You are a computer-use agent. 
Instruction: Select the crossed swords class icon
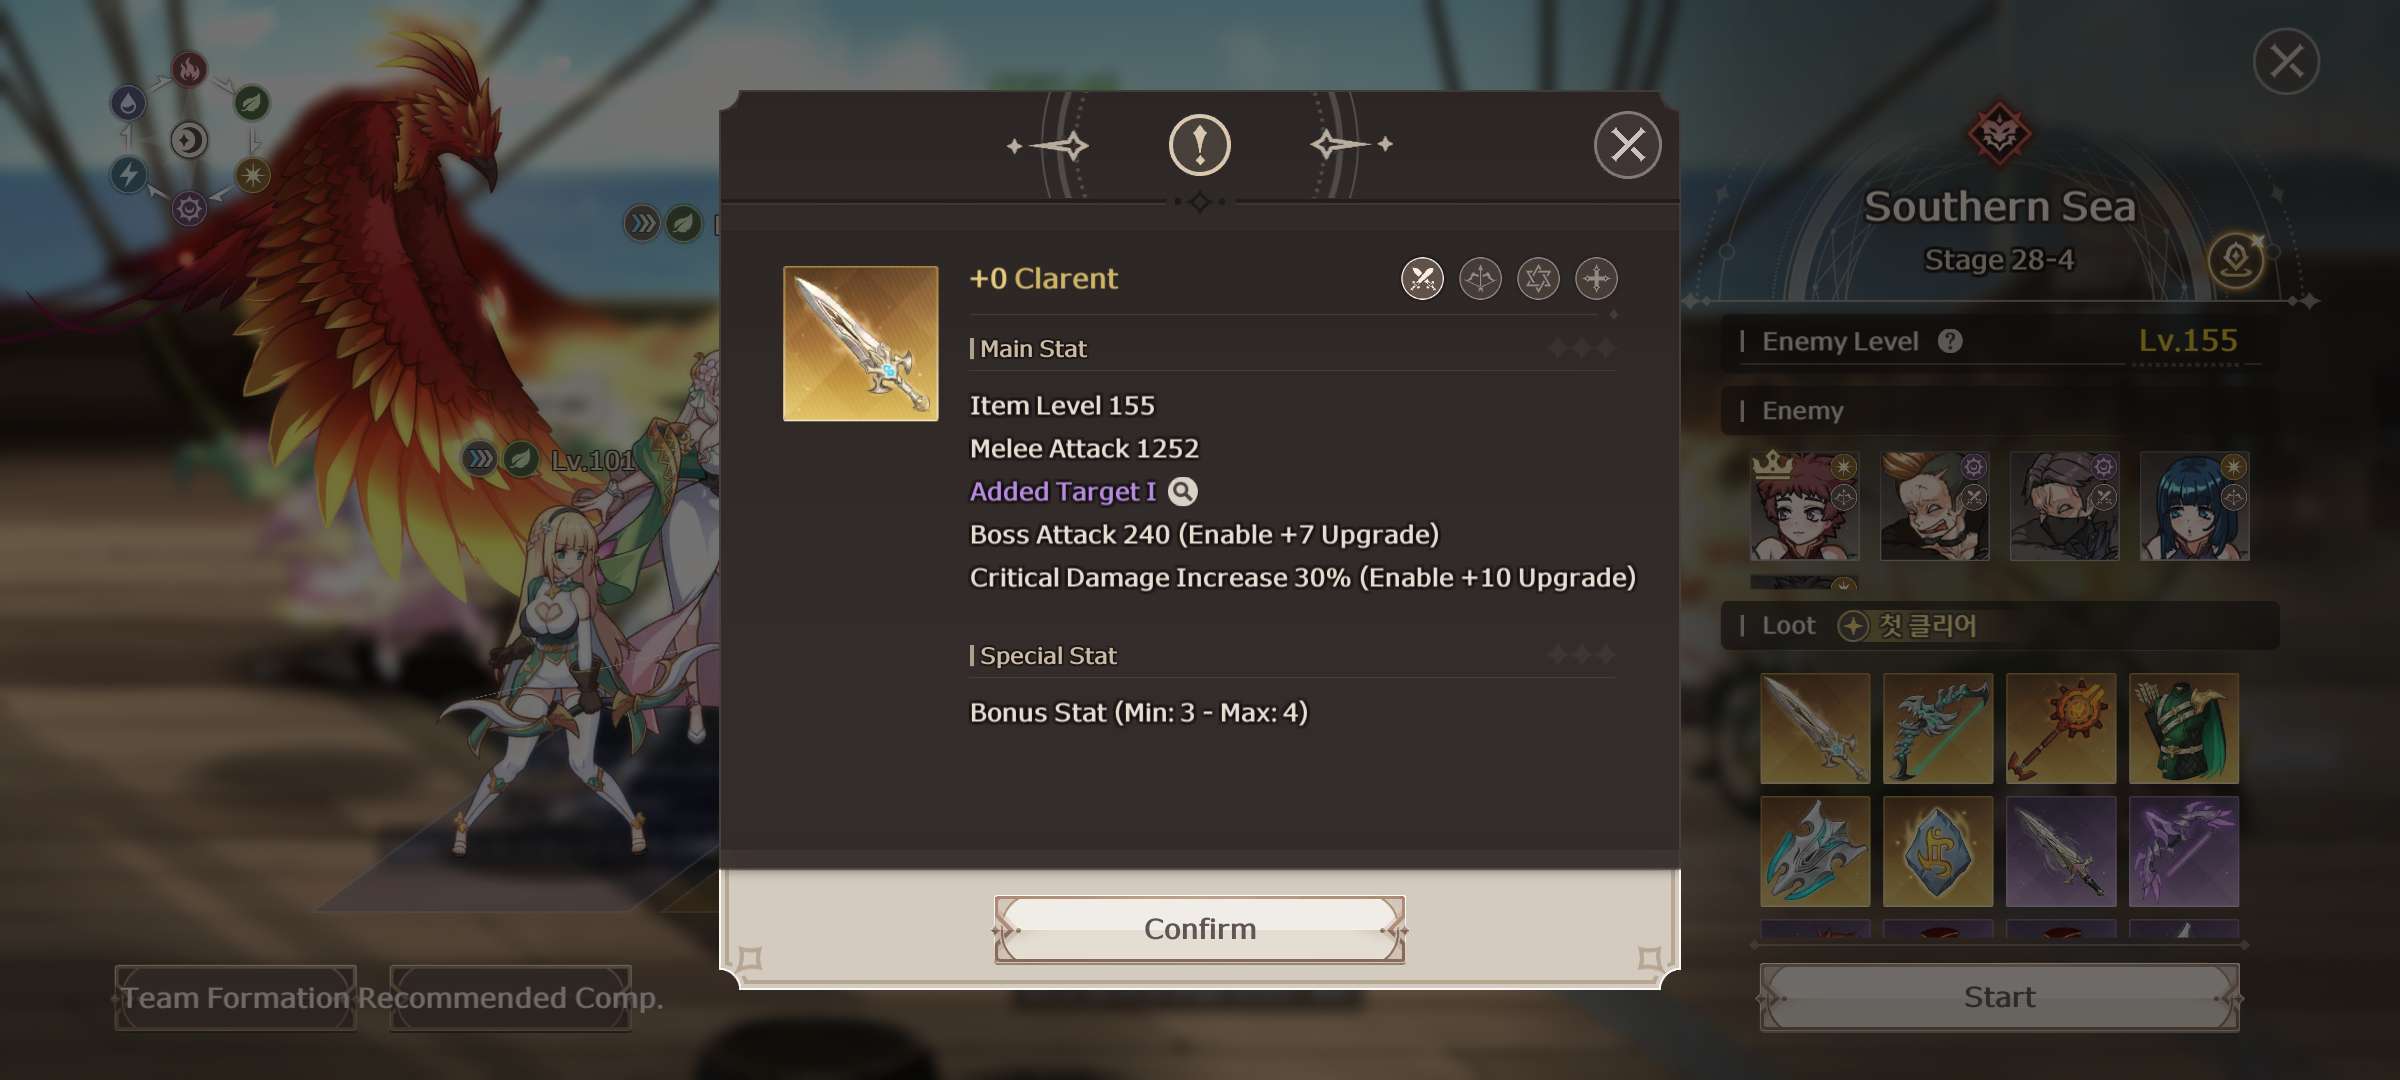1422,279
